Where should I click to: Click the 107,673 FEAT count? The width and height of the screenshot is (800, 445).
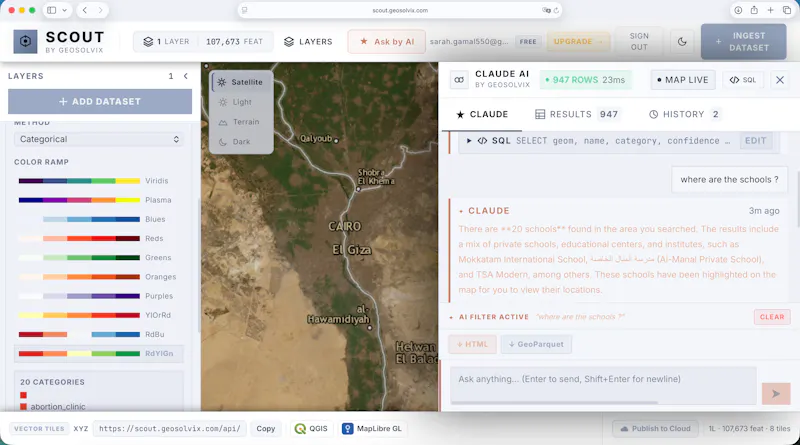point(234,42)
